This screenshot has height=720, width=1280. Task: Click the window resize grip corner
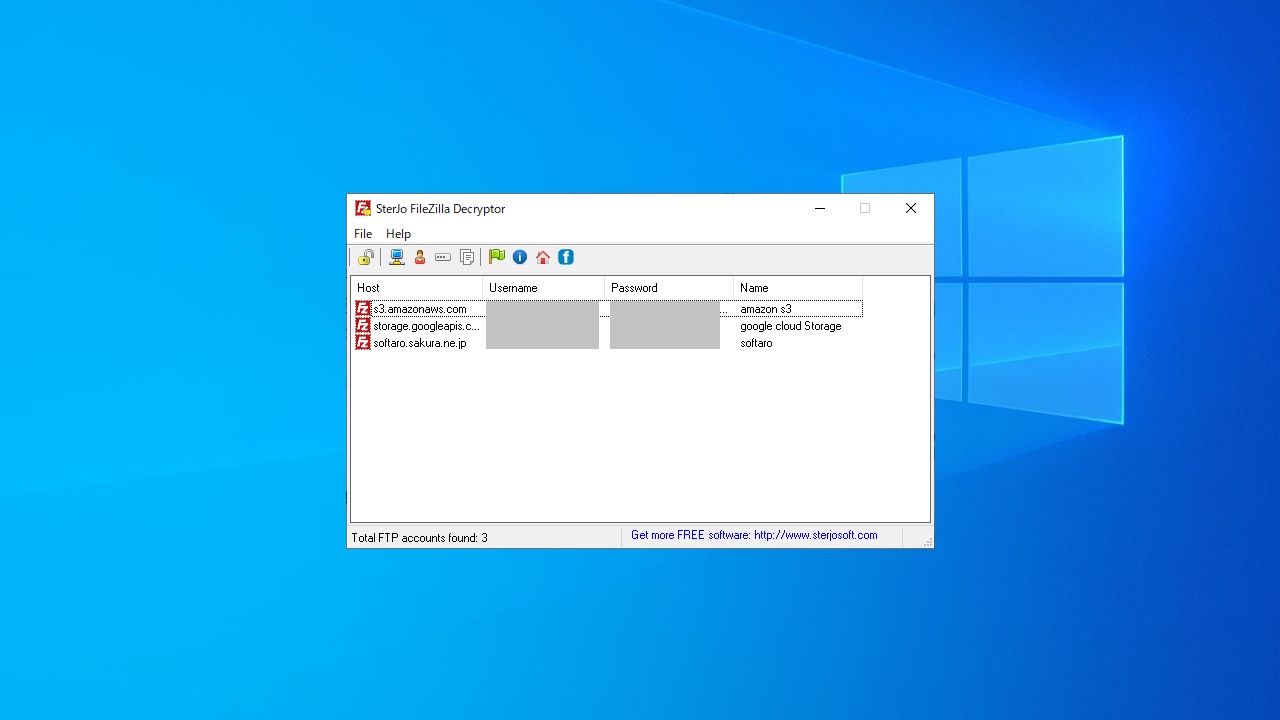pos(927,541)
